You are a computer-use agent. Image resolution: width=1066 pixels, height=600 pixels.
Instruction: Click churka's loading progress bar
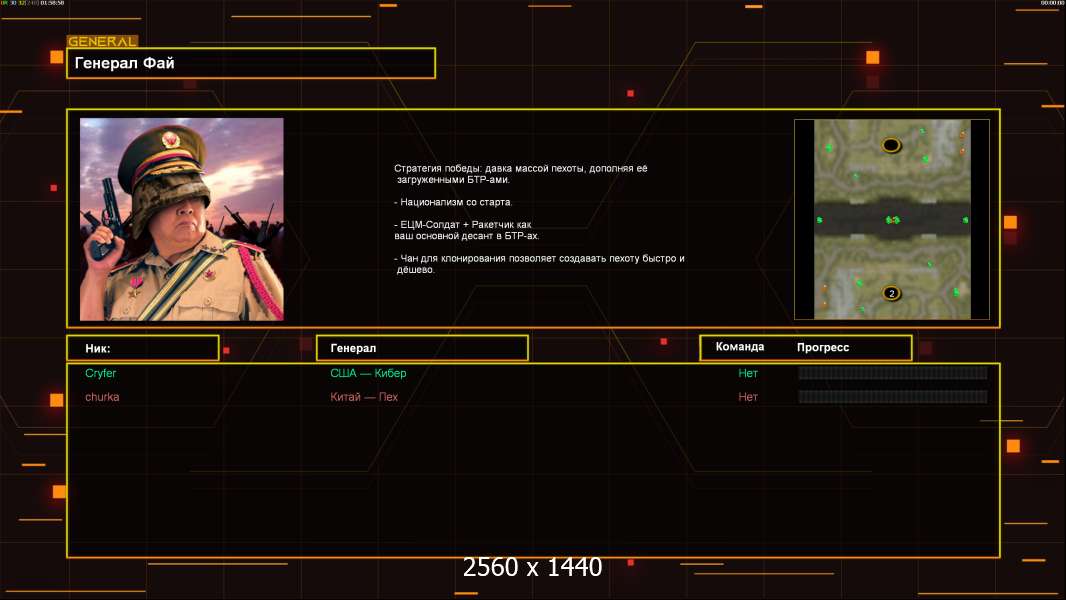click(893, 396)
